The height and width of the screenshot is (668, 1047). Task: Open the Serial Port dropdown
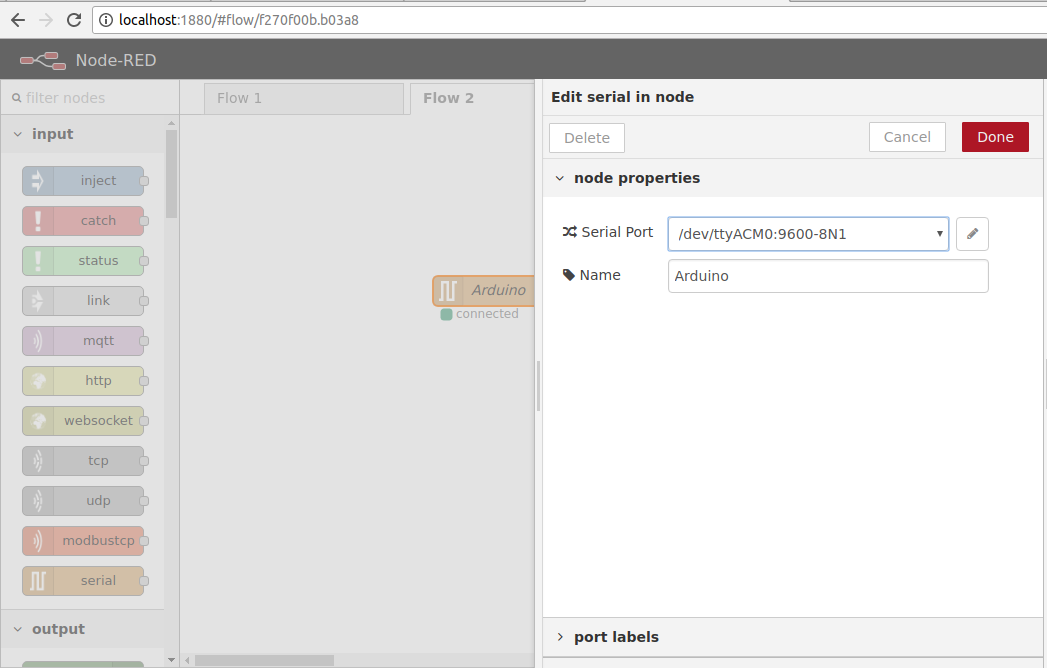point(808,234)
